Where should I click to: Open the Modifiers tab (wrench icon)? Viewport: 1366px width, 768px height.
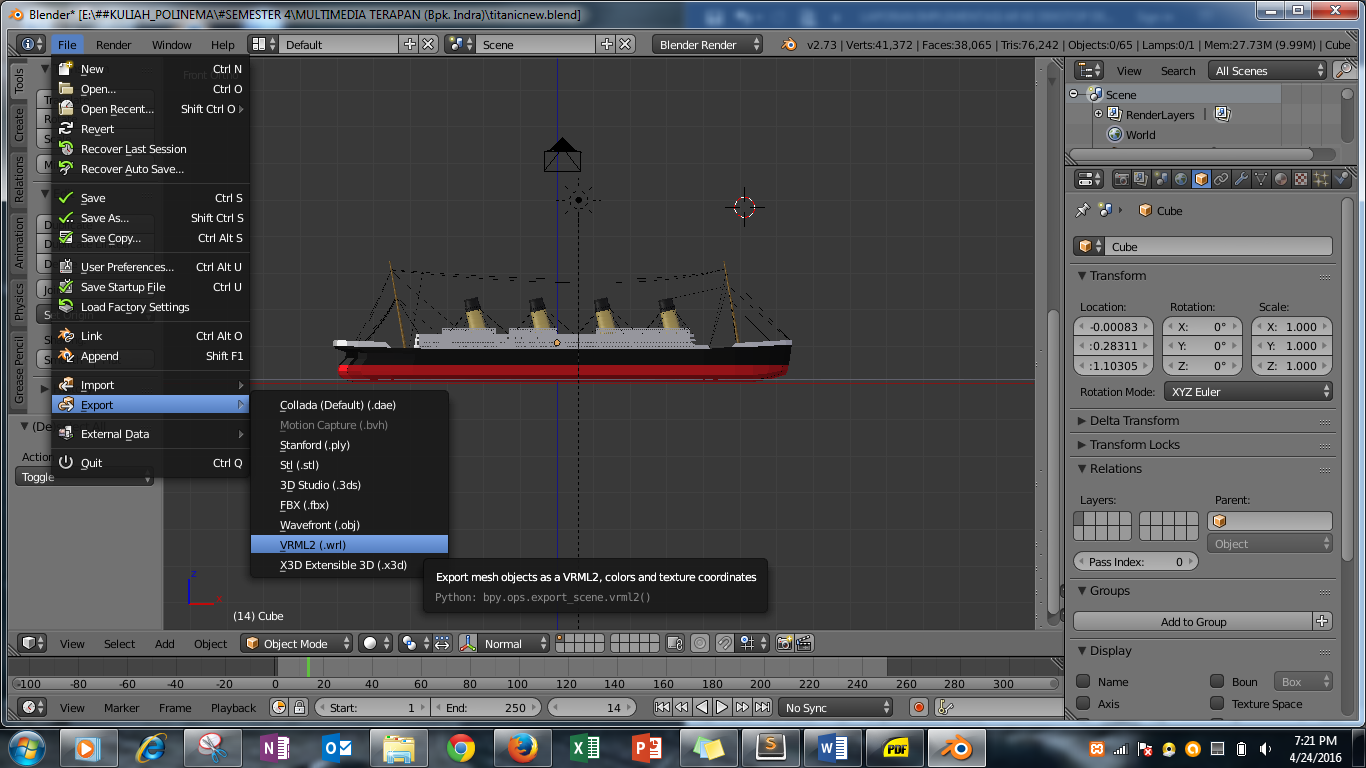(x=1241, y=179)
